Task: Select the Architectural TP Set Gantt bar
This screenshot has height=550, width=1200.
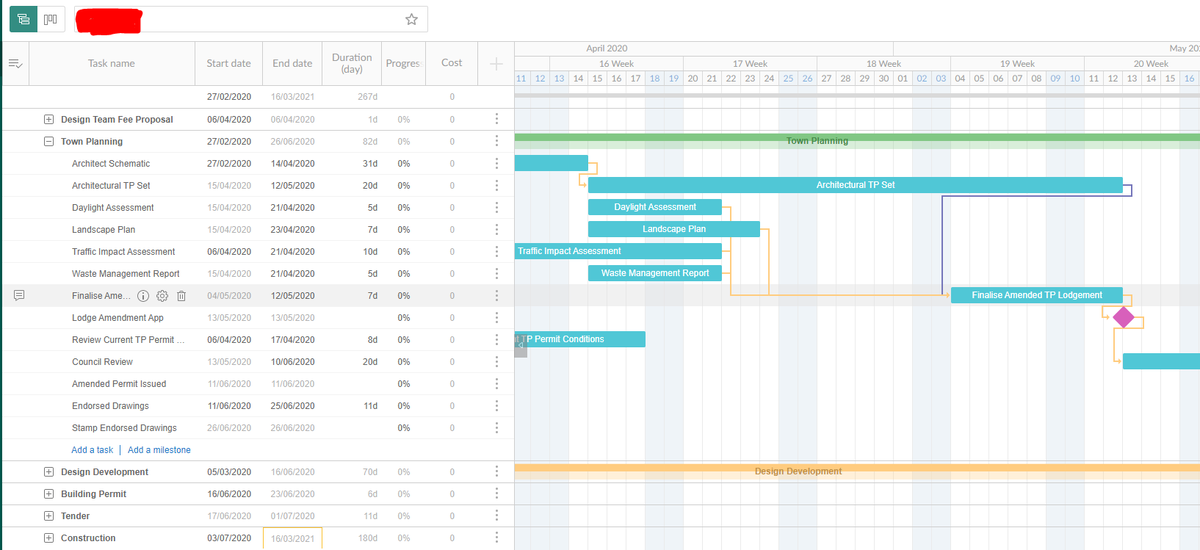Action: (855, 185)
